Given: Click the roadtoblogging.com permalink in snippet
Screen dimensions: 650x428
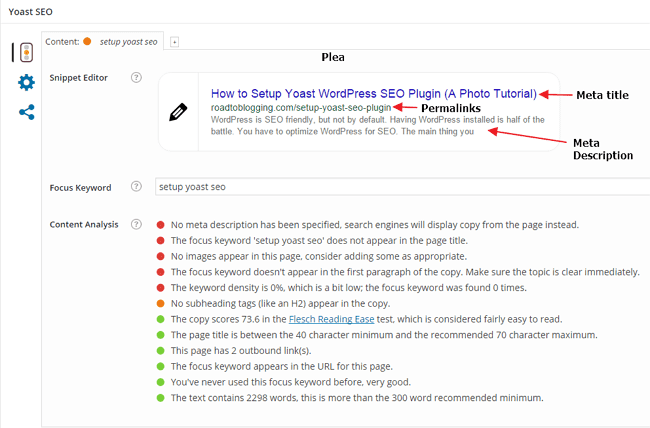Looking at the screenshot, I should point(301,108).
